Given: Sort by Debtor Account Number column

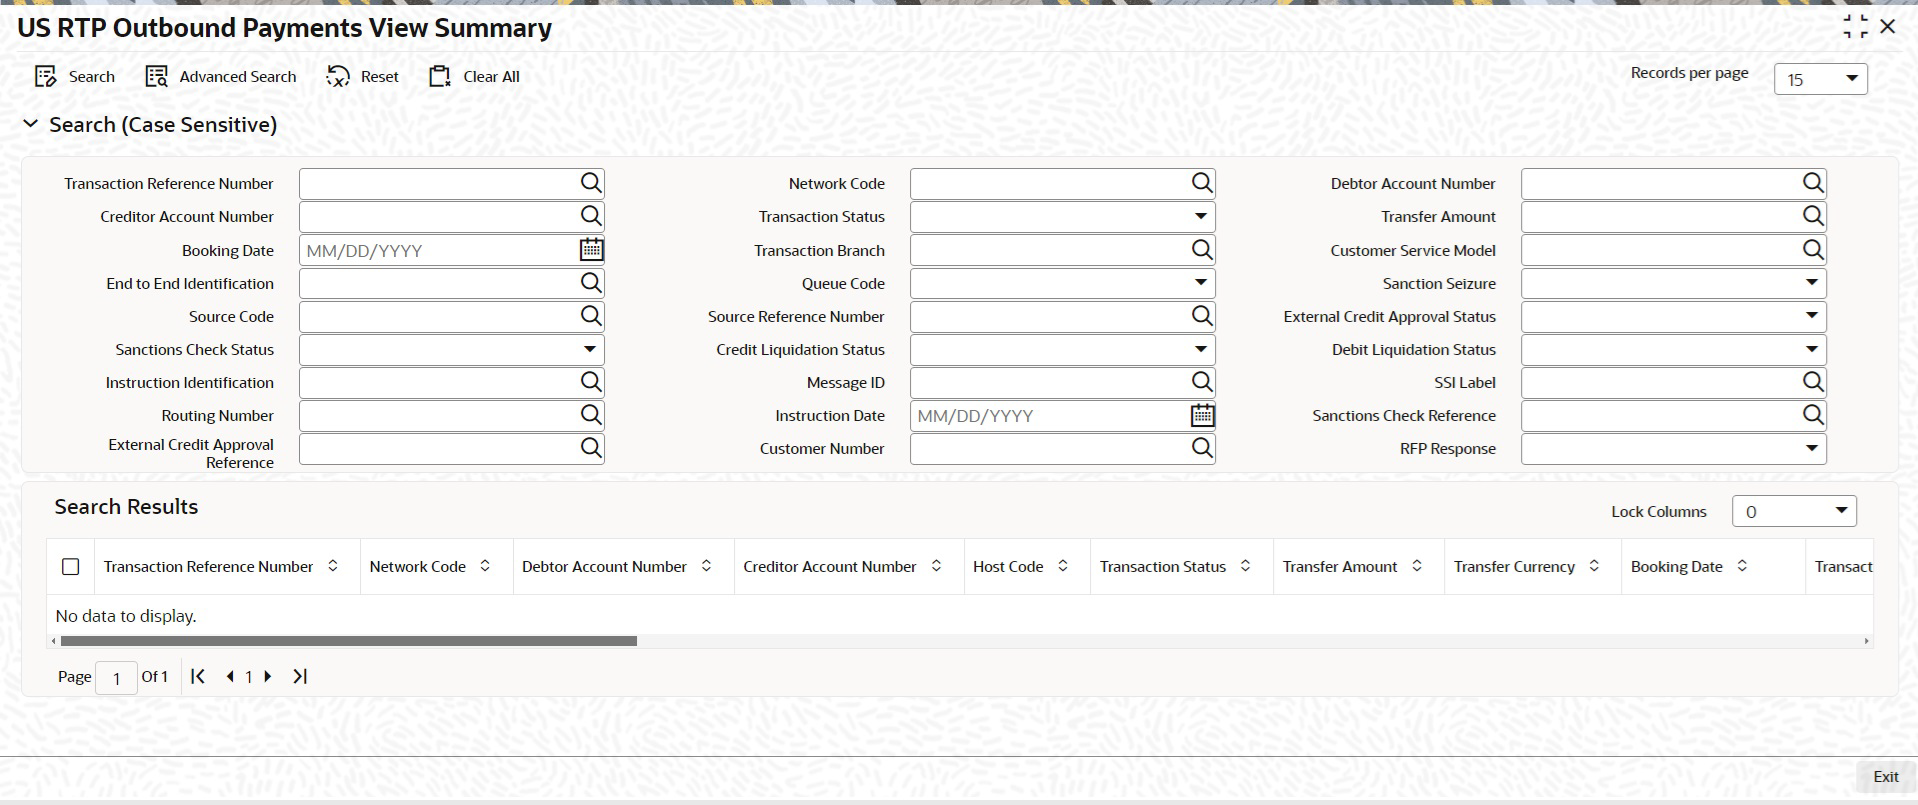Looking at the screenshot, I should 706,566.
